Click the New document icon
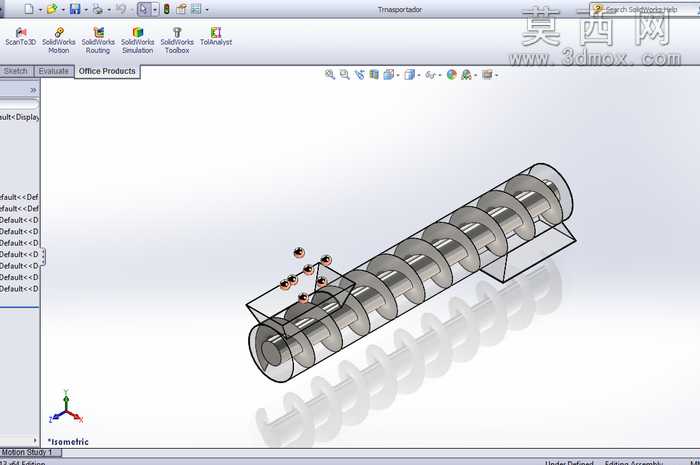 (29, 9)
